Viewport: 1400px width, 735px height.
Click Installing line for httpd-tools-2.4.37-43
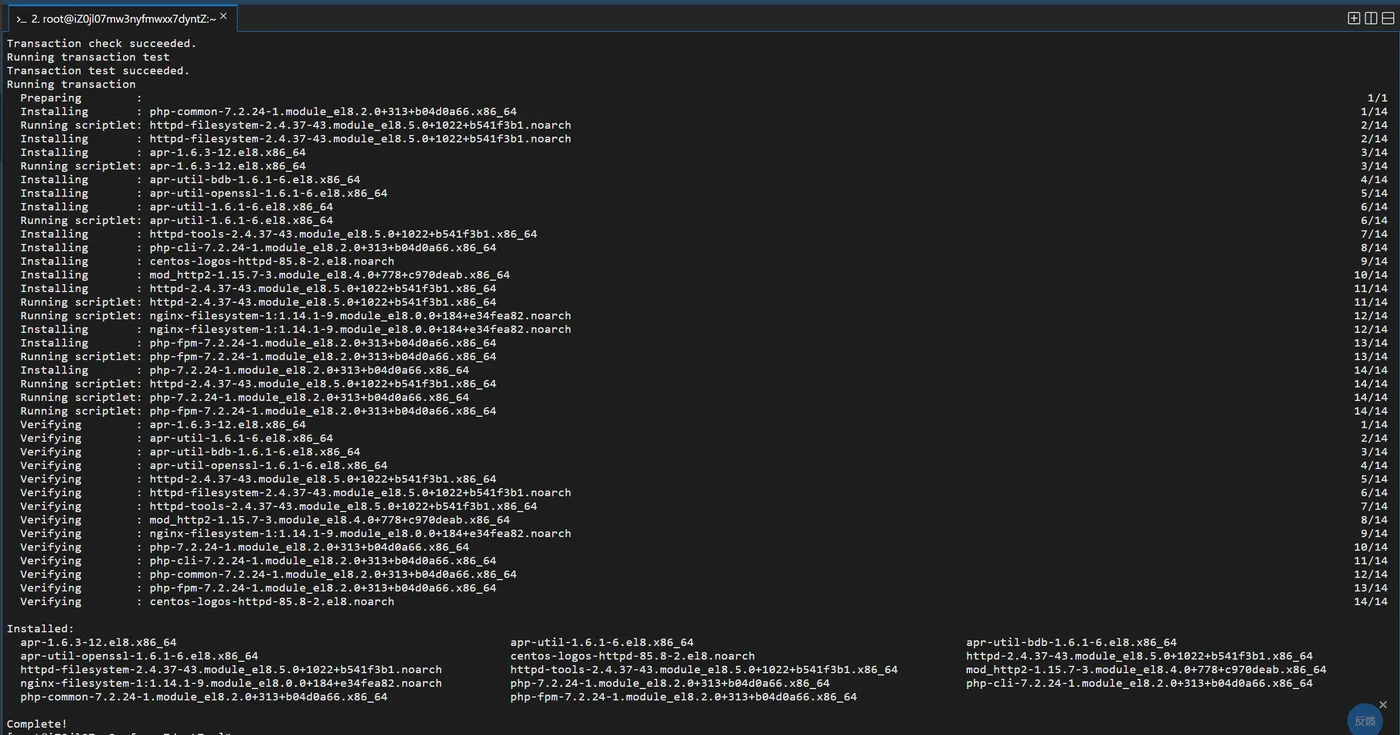tap(278, 234)
